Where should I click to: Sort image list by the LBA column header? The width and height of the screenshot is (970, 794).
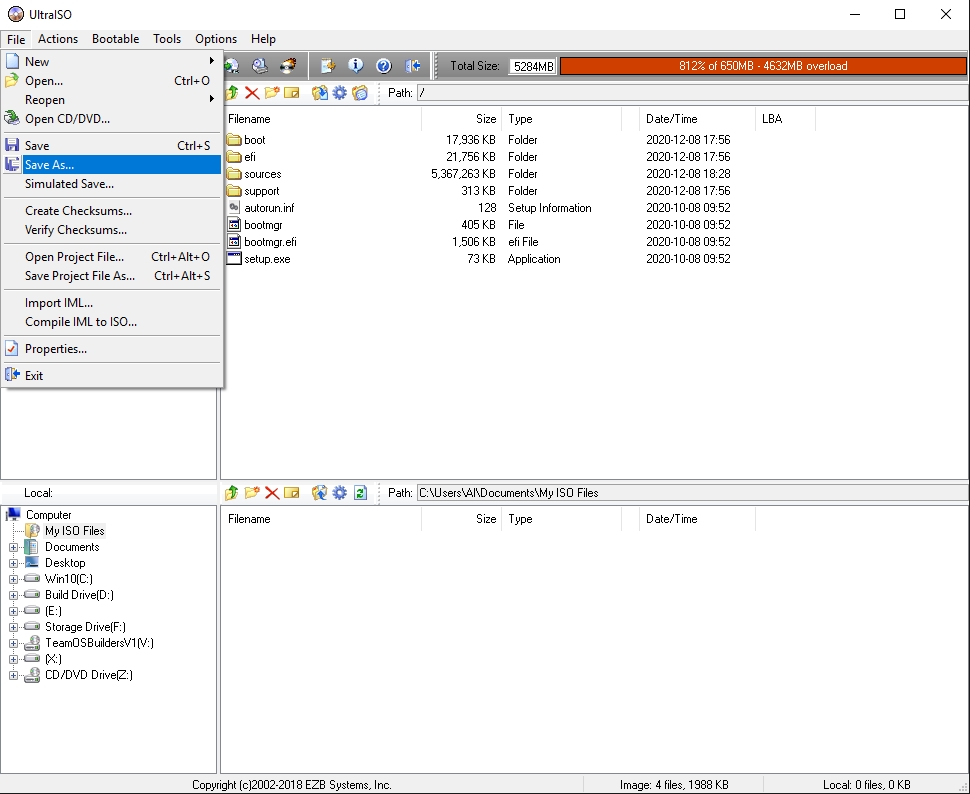click(x=785, y=119)
